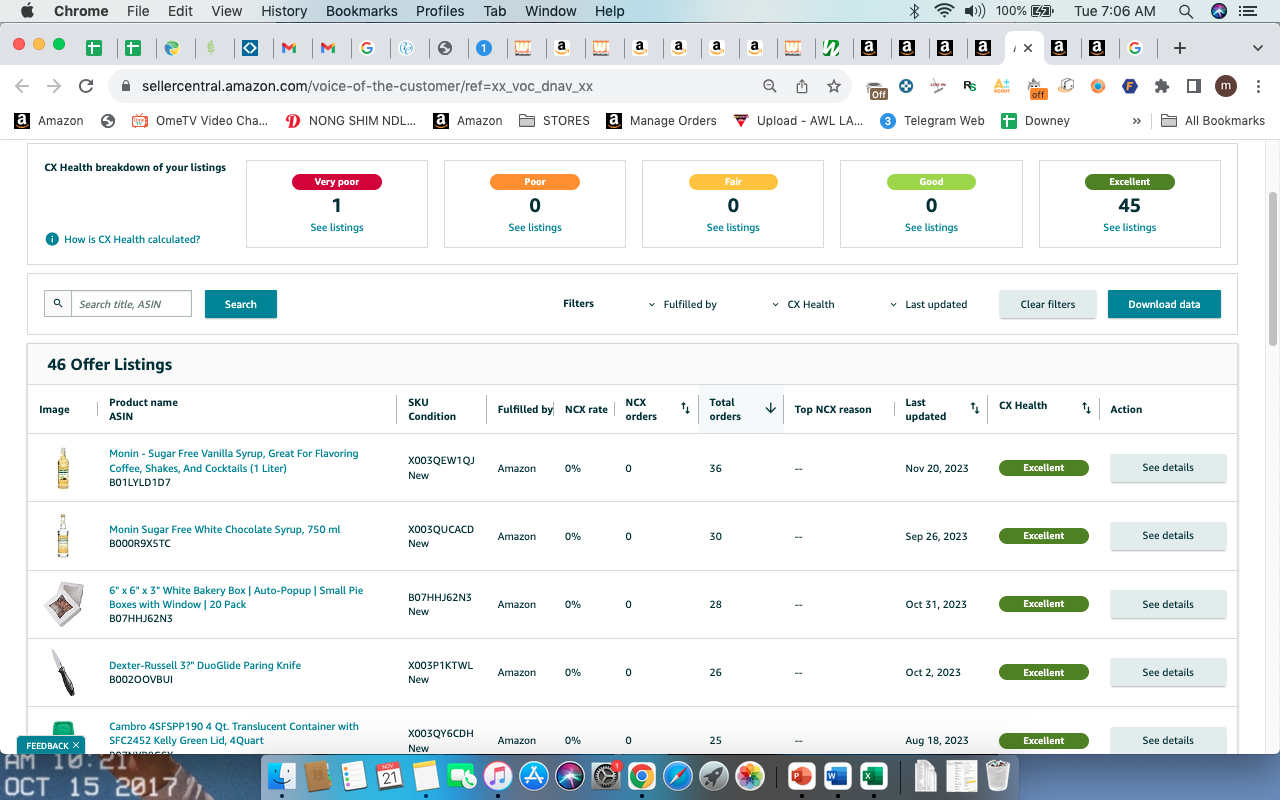Open How is CX Health calculated link
The height and width of the screenshot is (800, 1280).
pyautogui.click(x=132, y=240)
